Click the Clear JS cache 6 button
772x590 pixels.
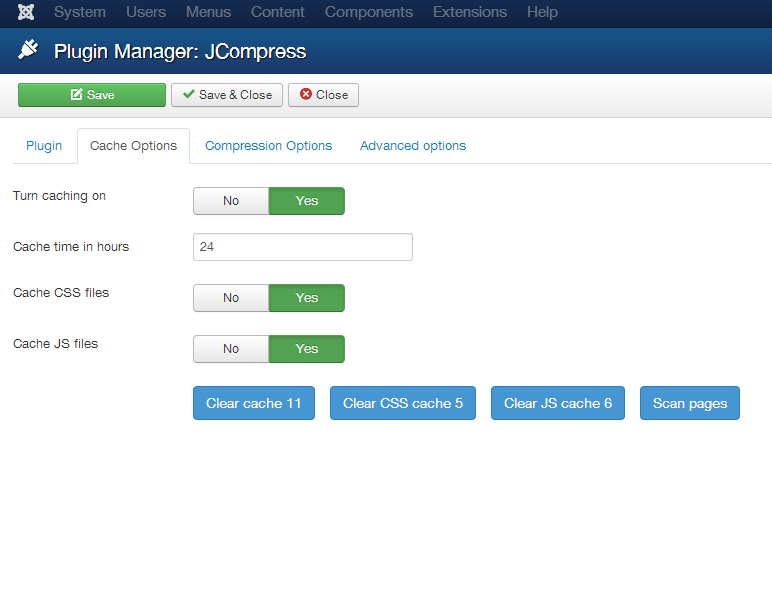[558, 403]
